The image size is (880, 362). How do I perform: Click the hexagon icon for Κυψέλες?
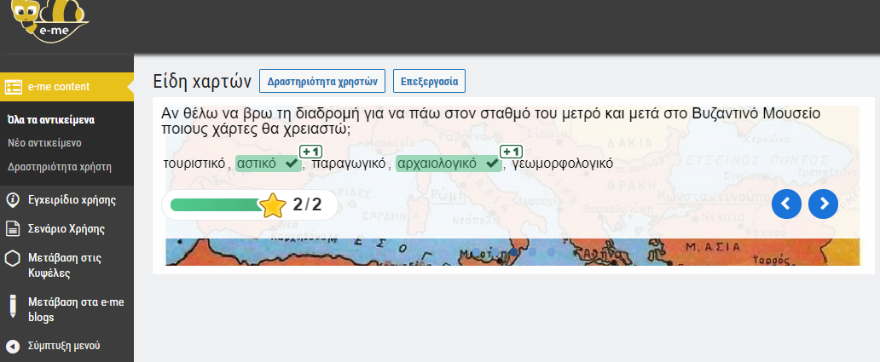(x=12, y=259)
